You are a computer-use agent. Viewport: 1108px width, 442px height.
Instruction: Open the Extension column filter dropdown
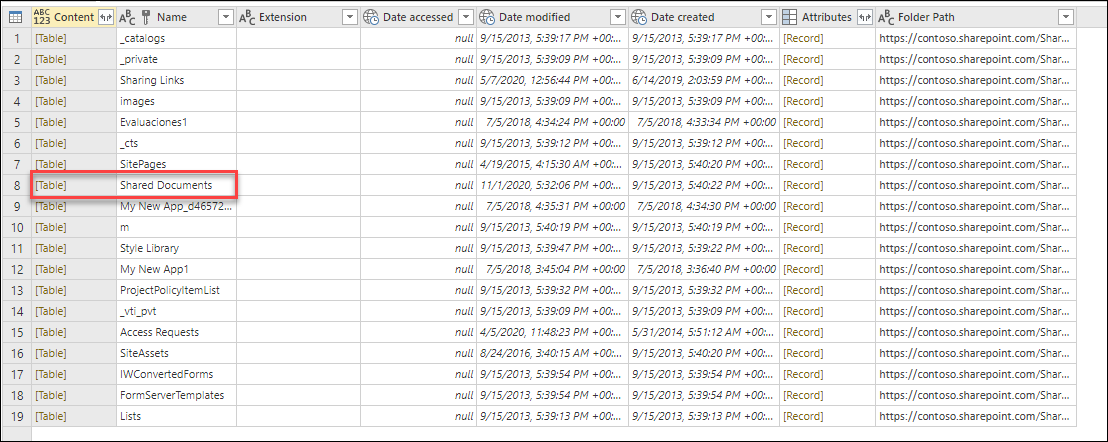pos(349,17)
